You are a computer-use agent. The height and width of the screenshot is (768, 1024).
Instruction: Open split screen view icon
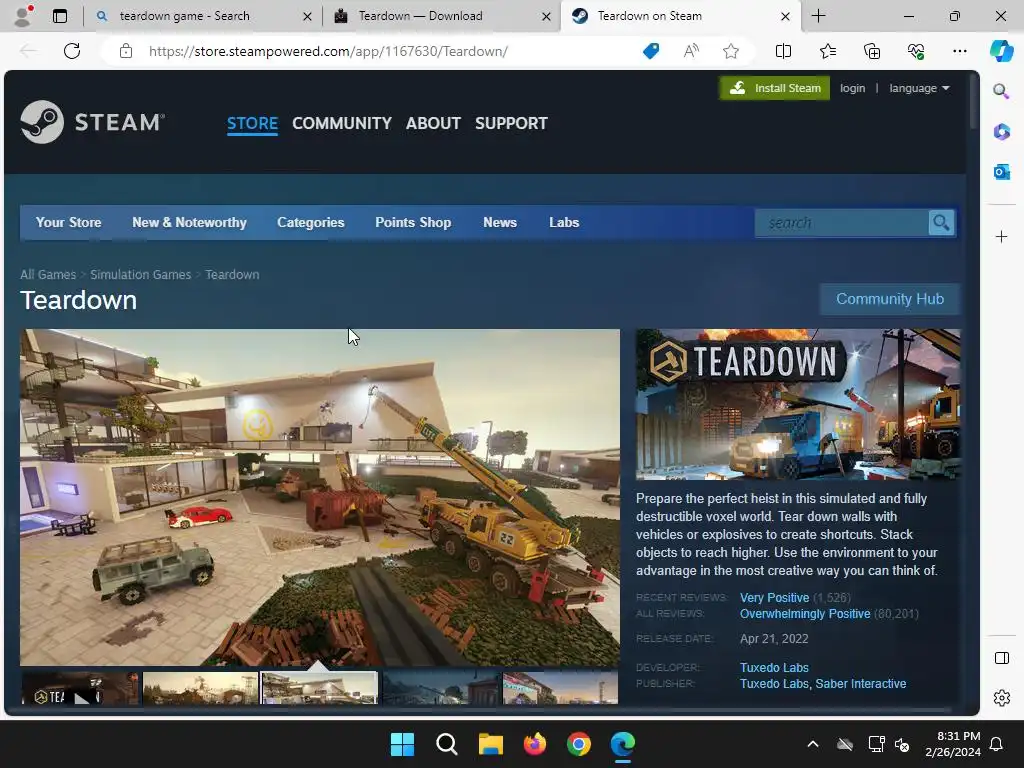tap(783, 51)
